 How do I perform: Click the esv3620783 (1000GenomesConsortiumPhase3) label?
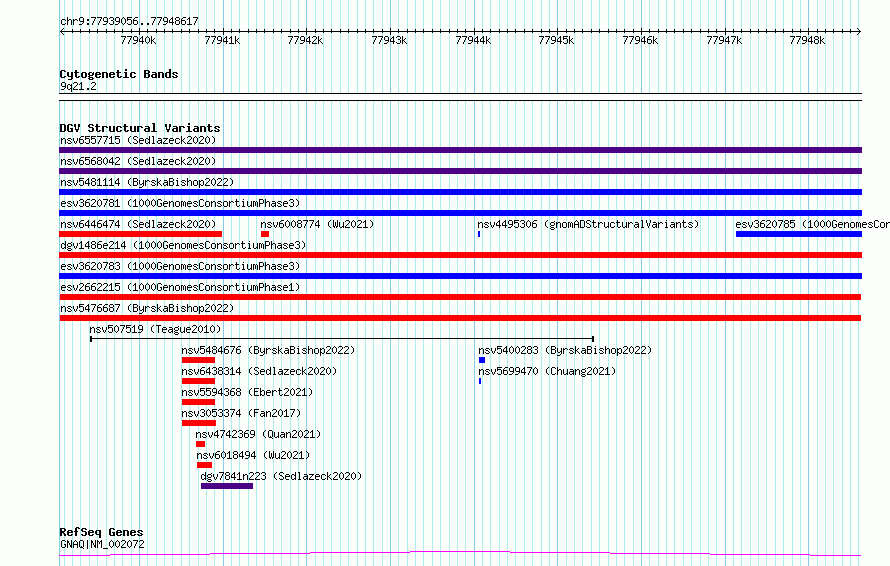[180, 266]
